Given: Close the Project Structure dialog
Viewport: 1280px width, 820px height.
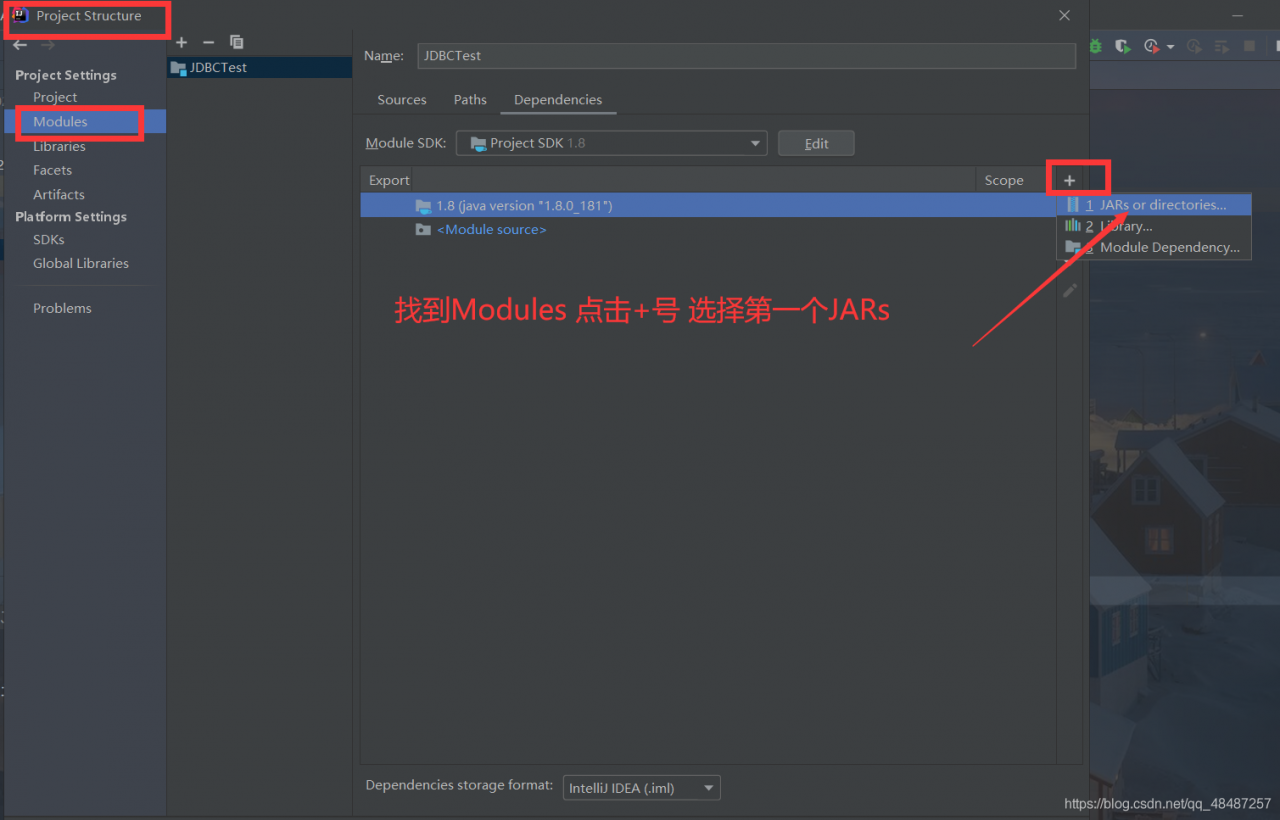Looking at the screenshot, I should [x=1065, y=15].
